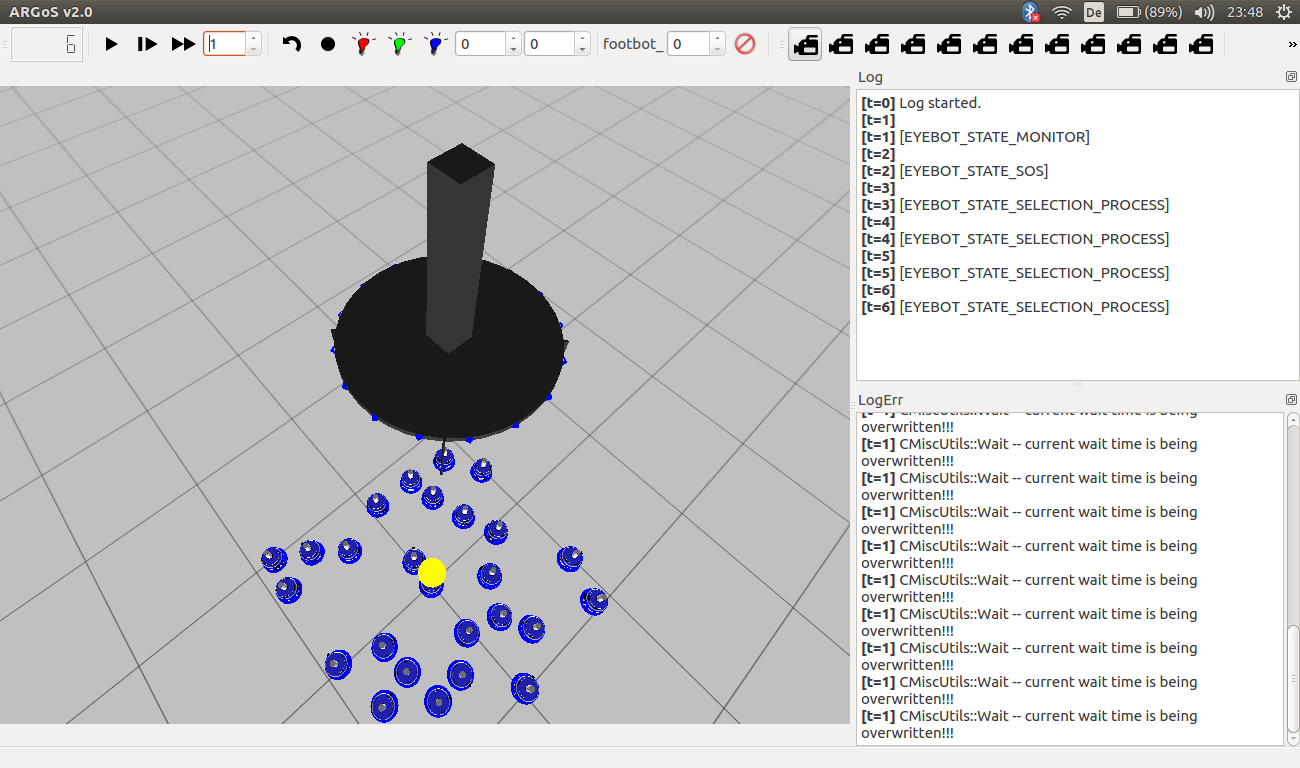Image resolution: width=1300 pixels, height=768 pixels.
Task: Expand the toolbar overflow chevron
Action: click(1292, 45)
